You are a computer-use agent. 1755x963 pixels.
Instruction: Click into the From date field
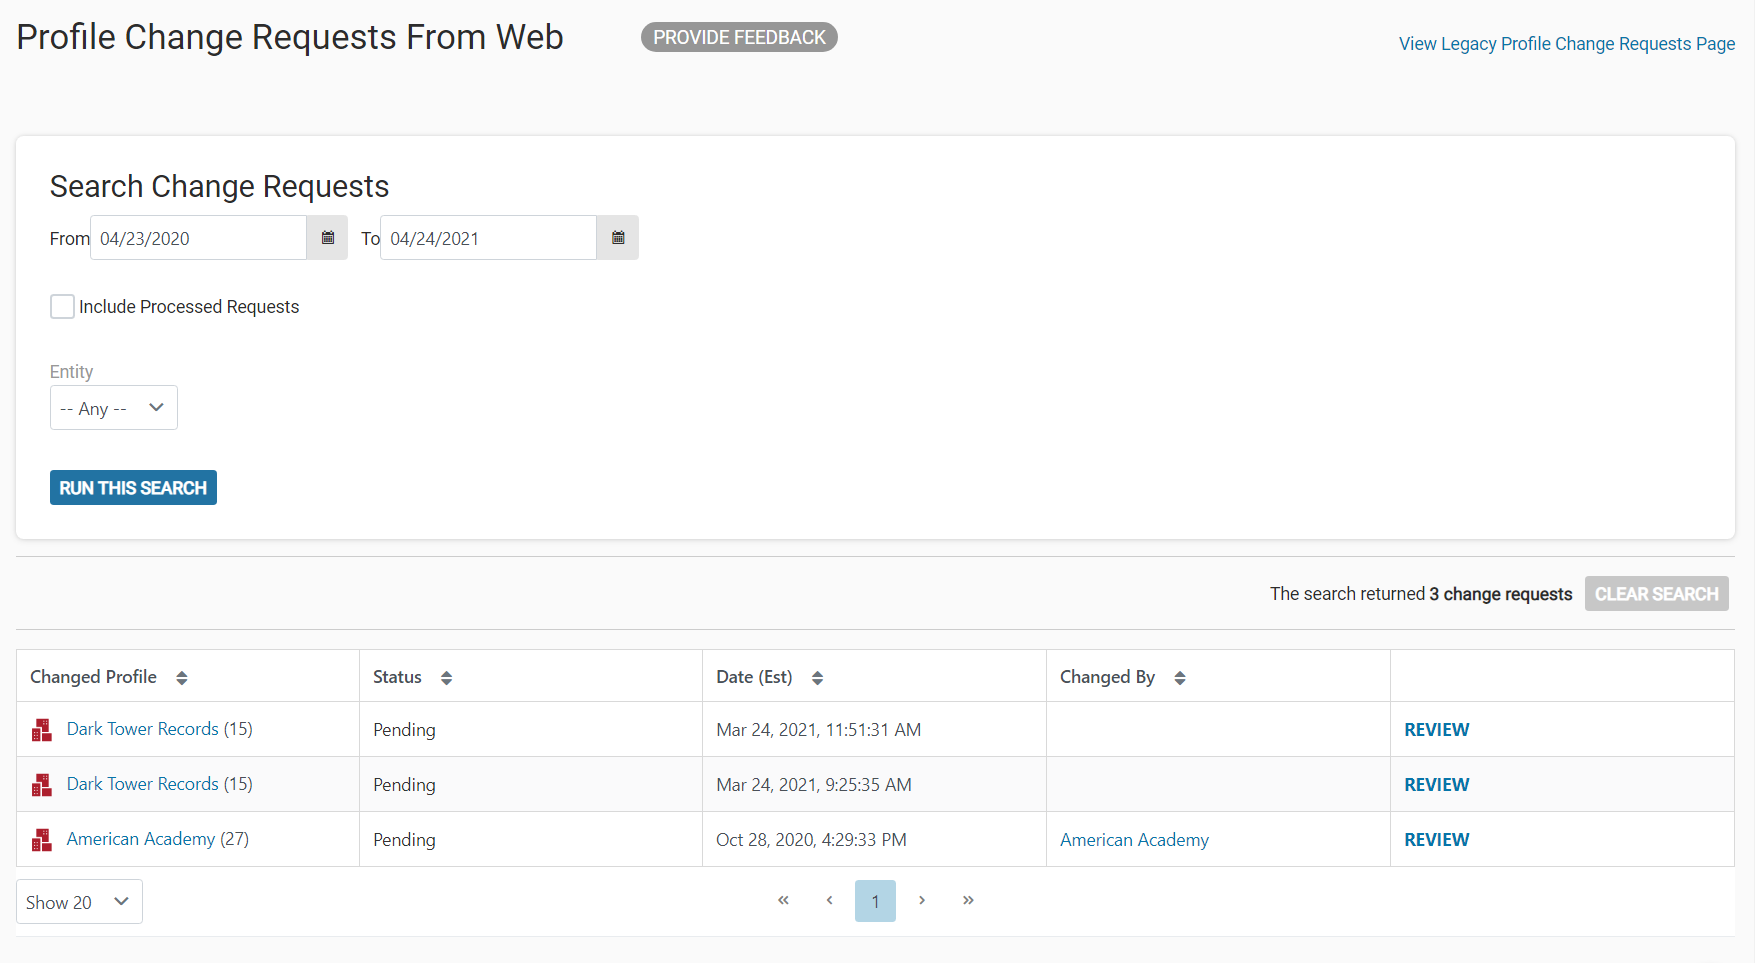(x=198, y=238)
